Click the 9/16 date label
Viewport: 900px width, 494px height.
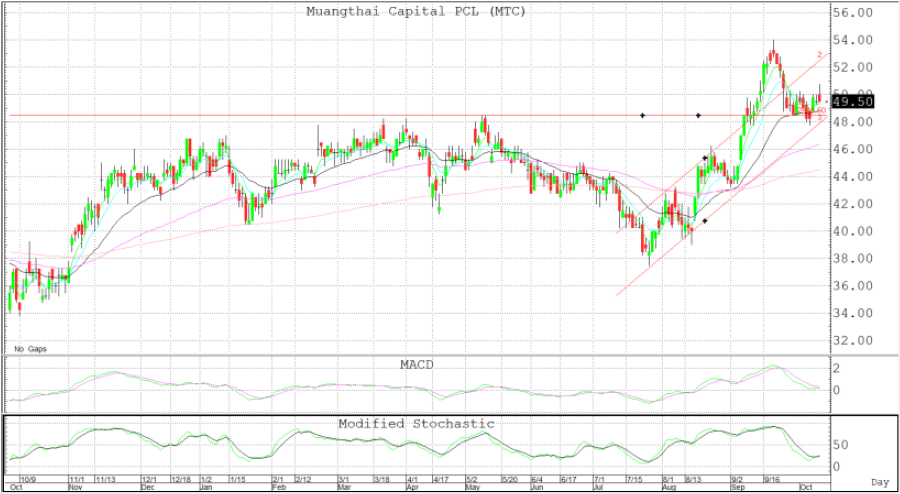point(771,478)
